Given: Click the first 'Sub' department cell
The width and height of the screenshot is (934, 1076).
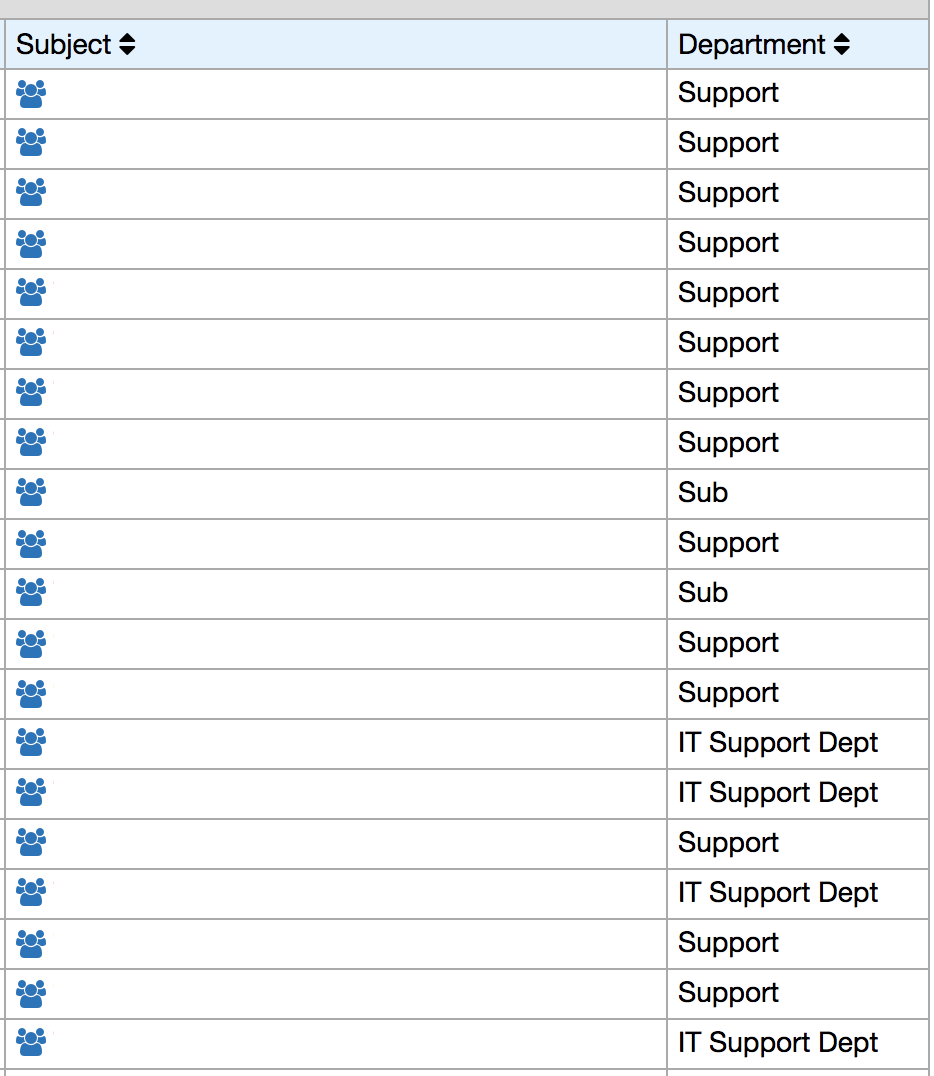Looking at the screenshot, I should [x=703, y=493].
